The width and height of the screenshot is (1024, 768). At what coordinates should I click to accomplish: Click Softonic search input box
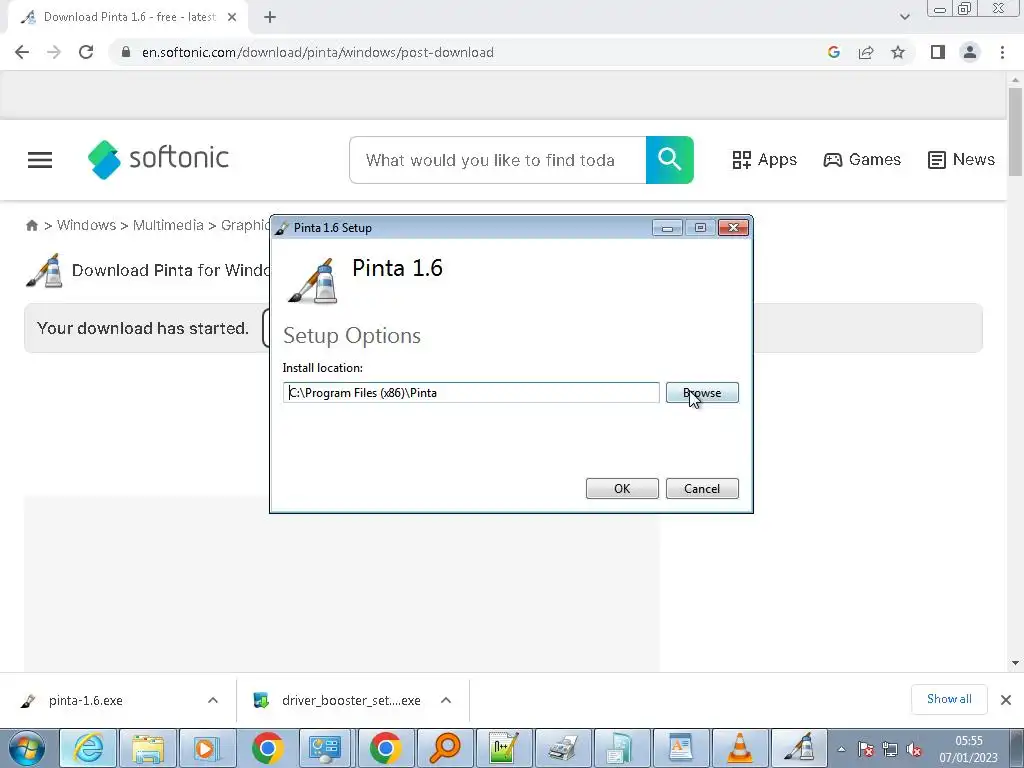click(498, 160)
